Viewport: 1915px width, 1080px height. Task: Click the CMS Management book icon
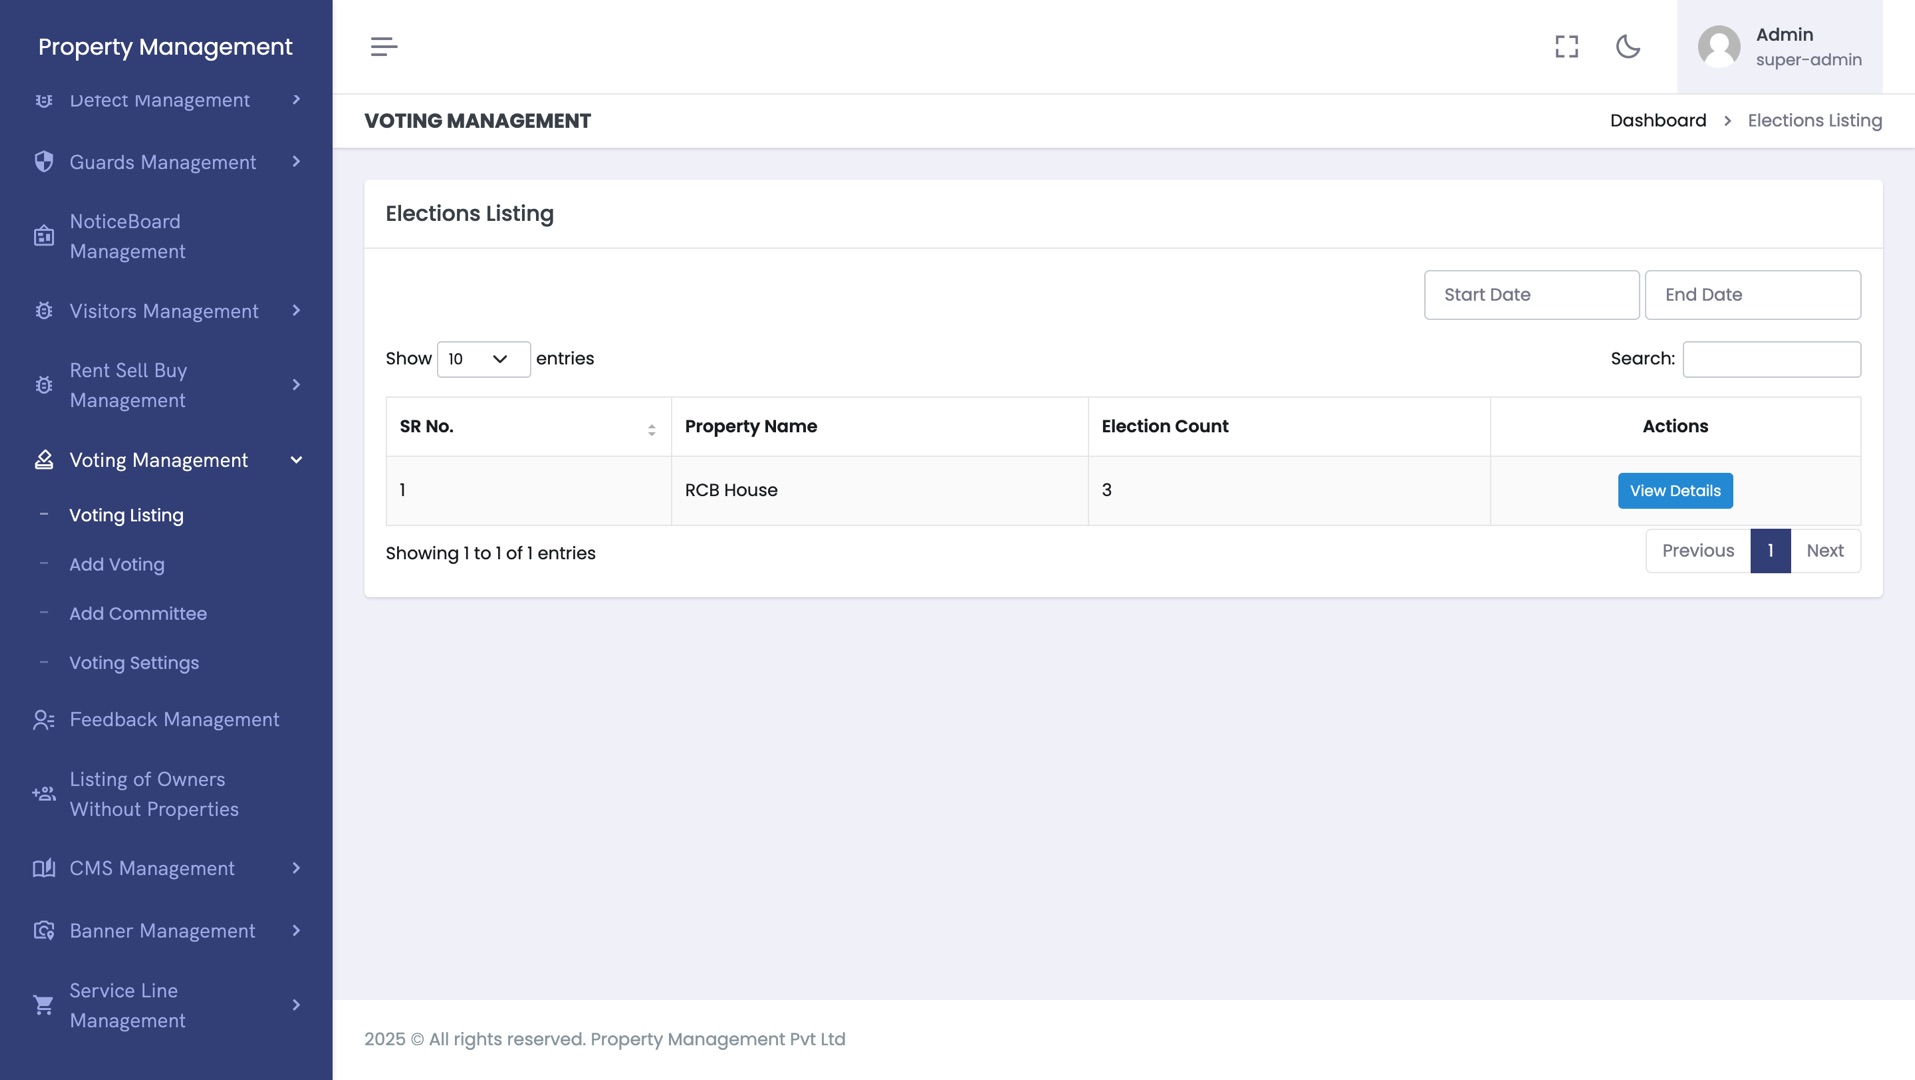click(44, 868)
